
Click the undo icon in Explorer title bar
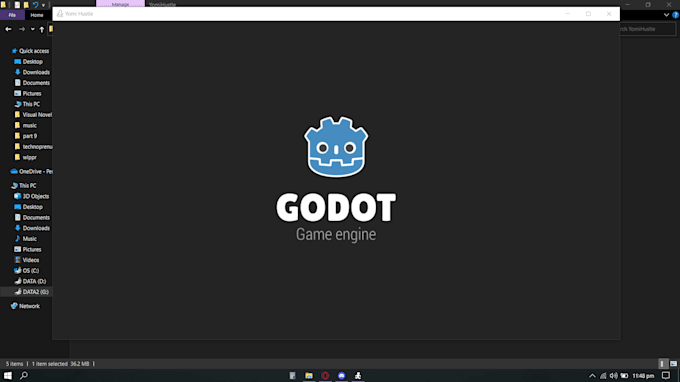pos(36,5)
